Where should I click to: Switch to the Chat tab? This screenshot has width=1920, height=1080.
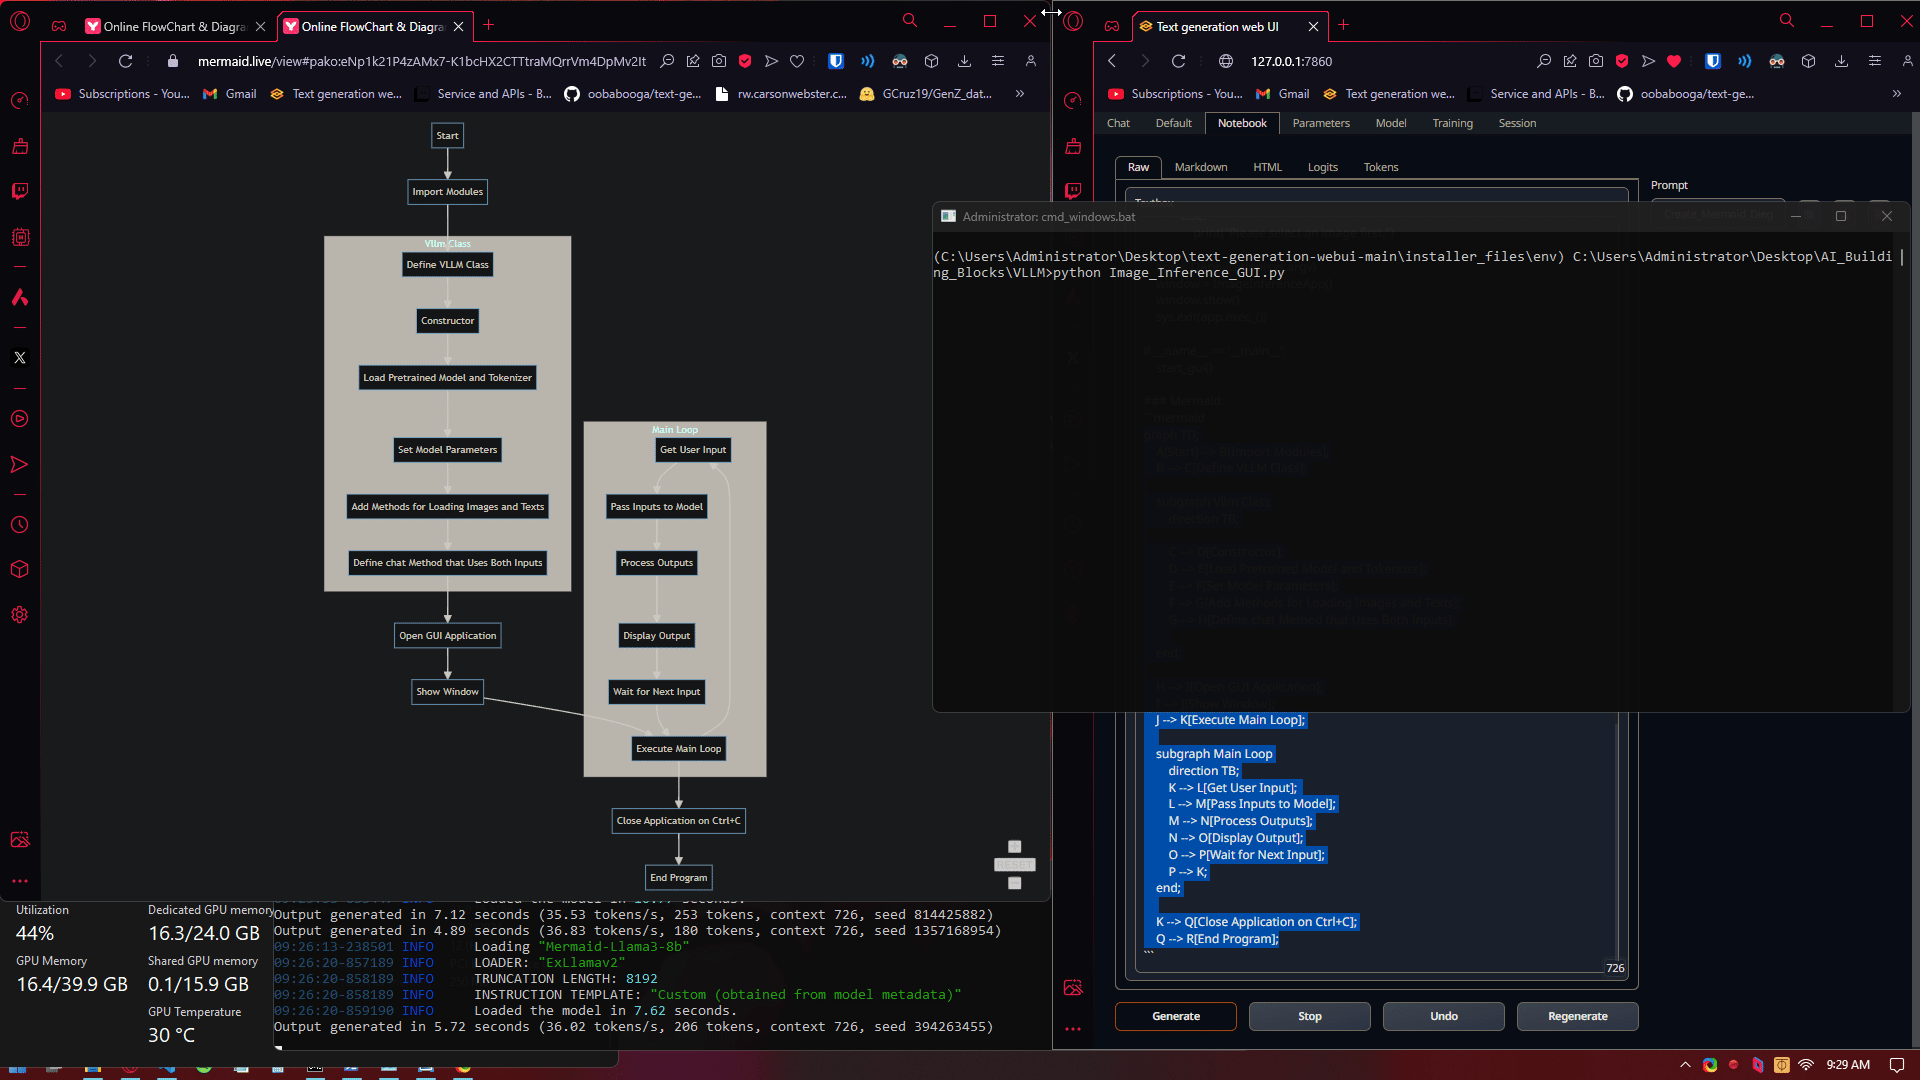pyautogui.click(x=1118, y=123)
